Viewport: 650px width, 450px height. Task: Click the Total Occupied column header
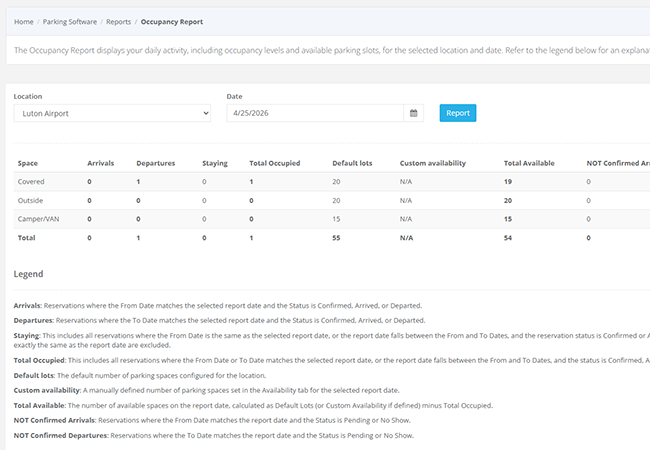274,163
